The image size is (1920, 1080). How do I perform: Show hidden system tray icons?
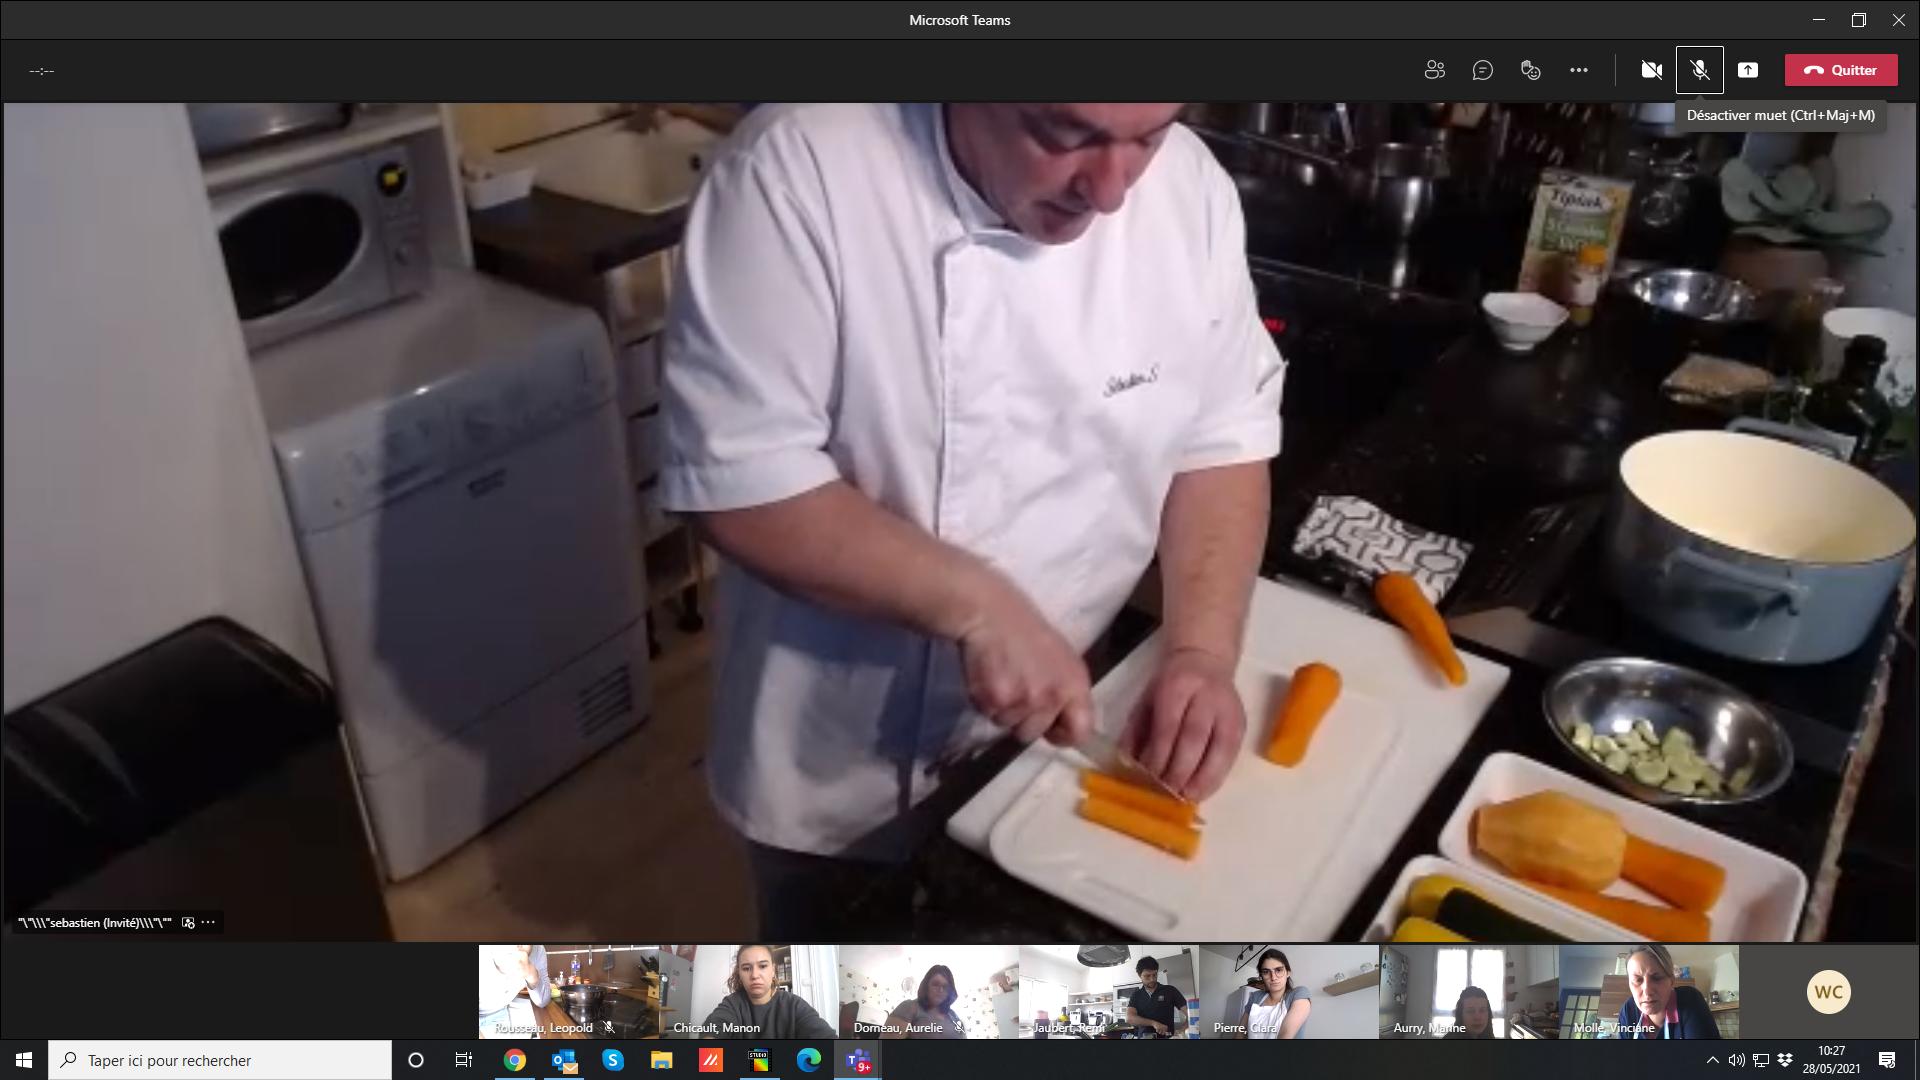coord(1712,1060)
